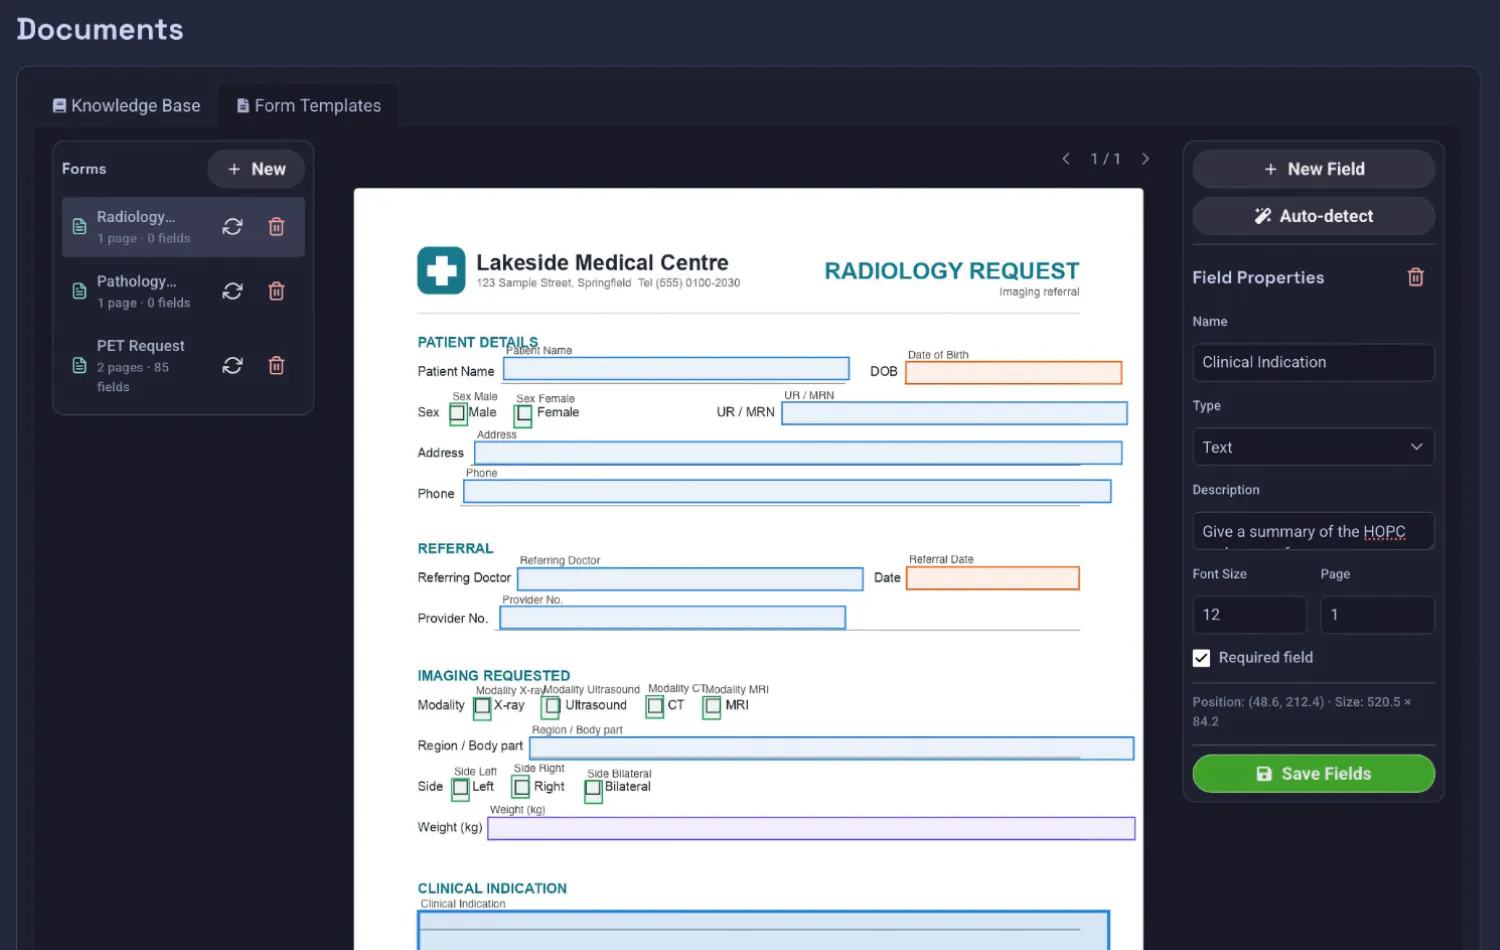Select the Provider No. field box
The height and width of the screenshot is (950, 1500).
pos(673,617)
